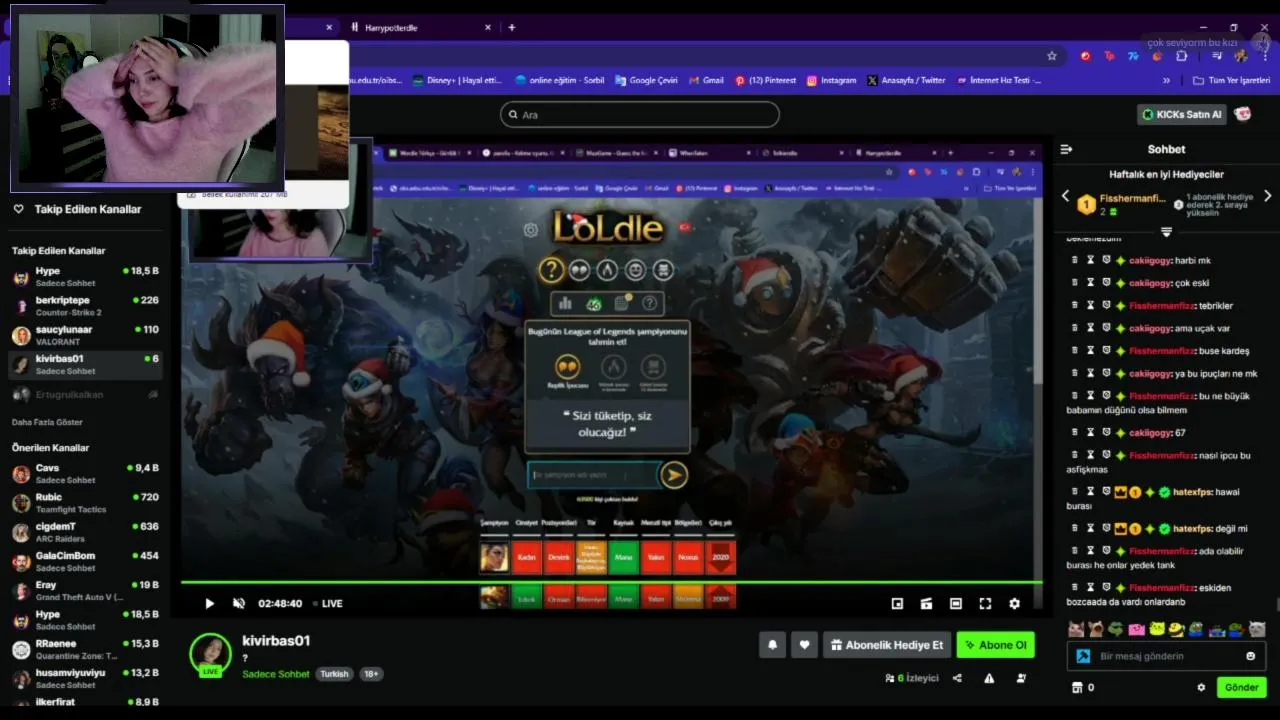
Task: Show the previous weekly gifter
Action: (1065, 197)
